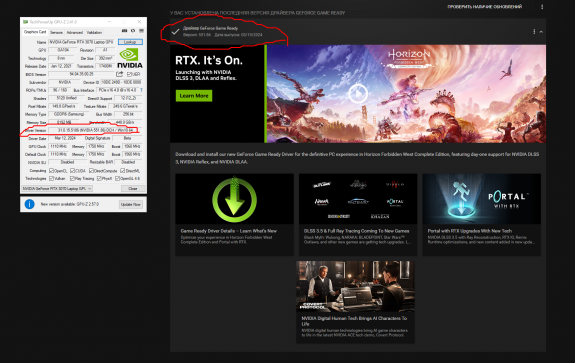Click the bus interface question mark

[x=141, y=90]
